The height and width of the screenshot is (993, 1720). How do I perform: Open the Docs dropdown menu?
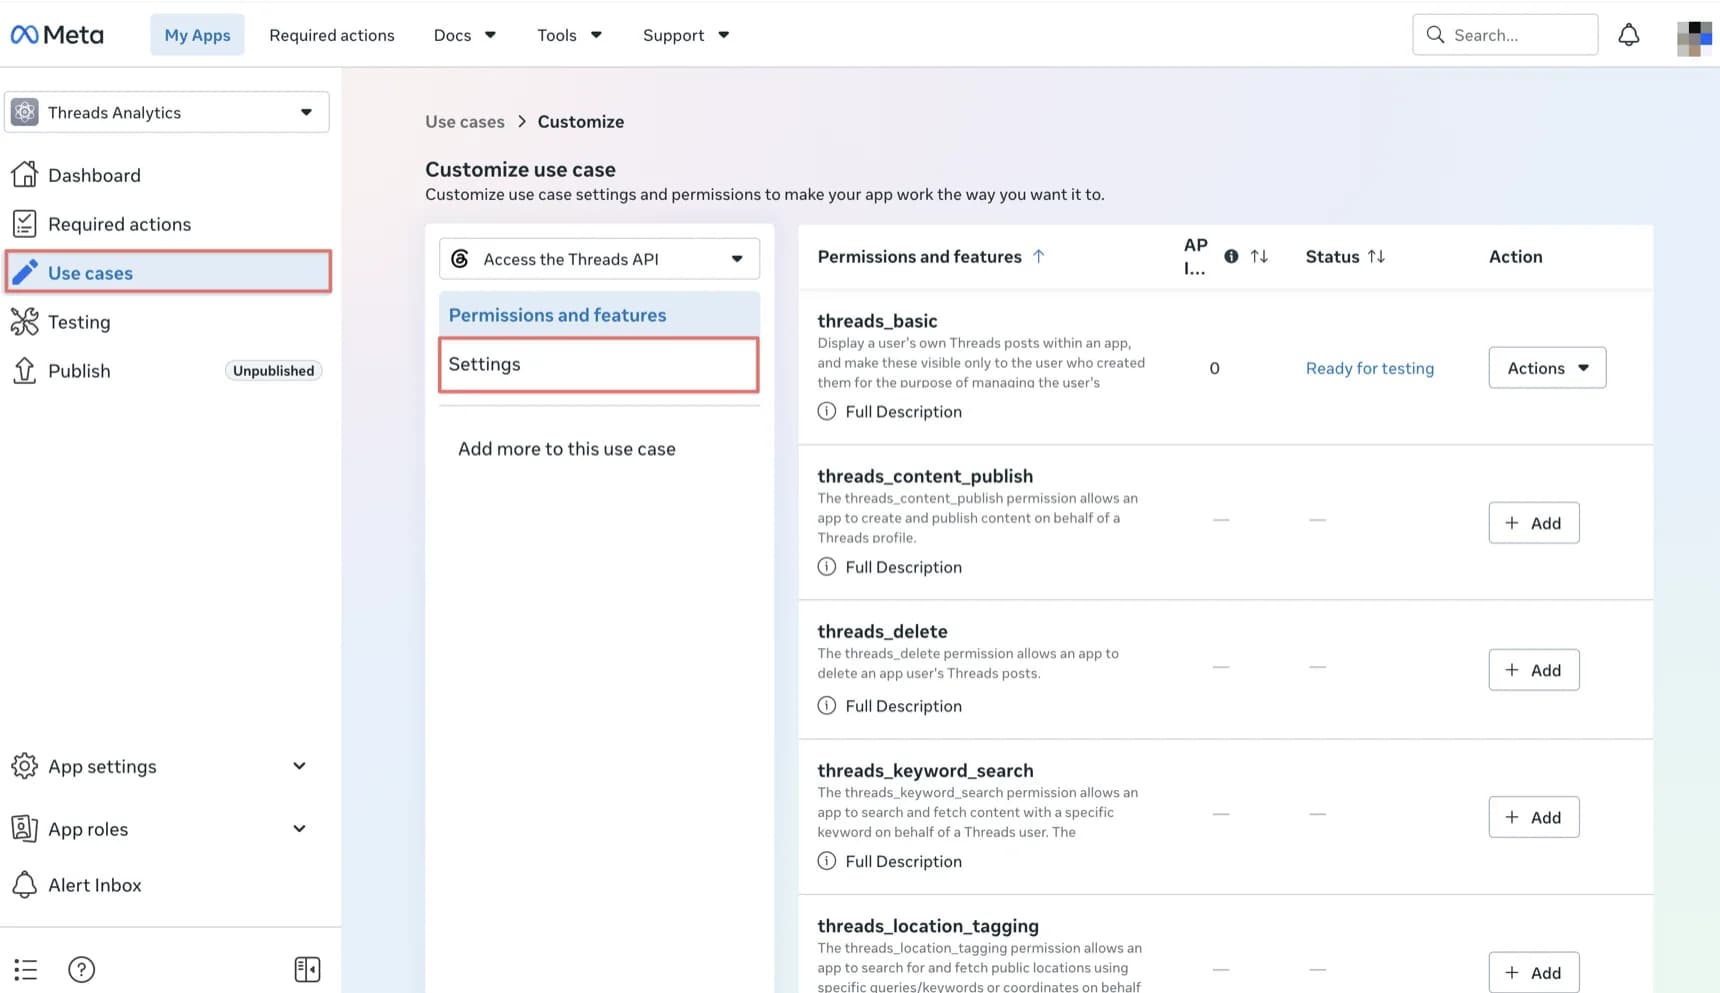(464, 35)
